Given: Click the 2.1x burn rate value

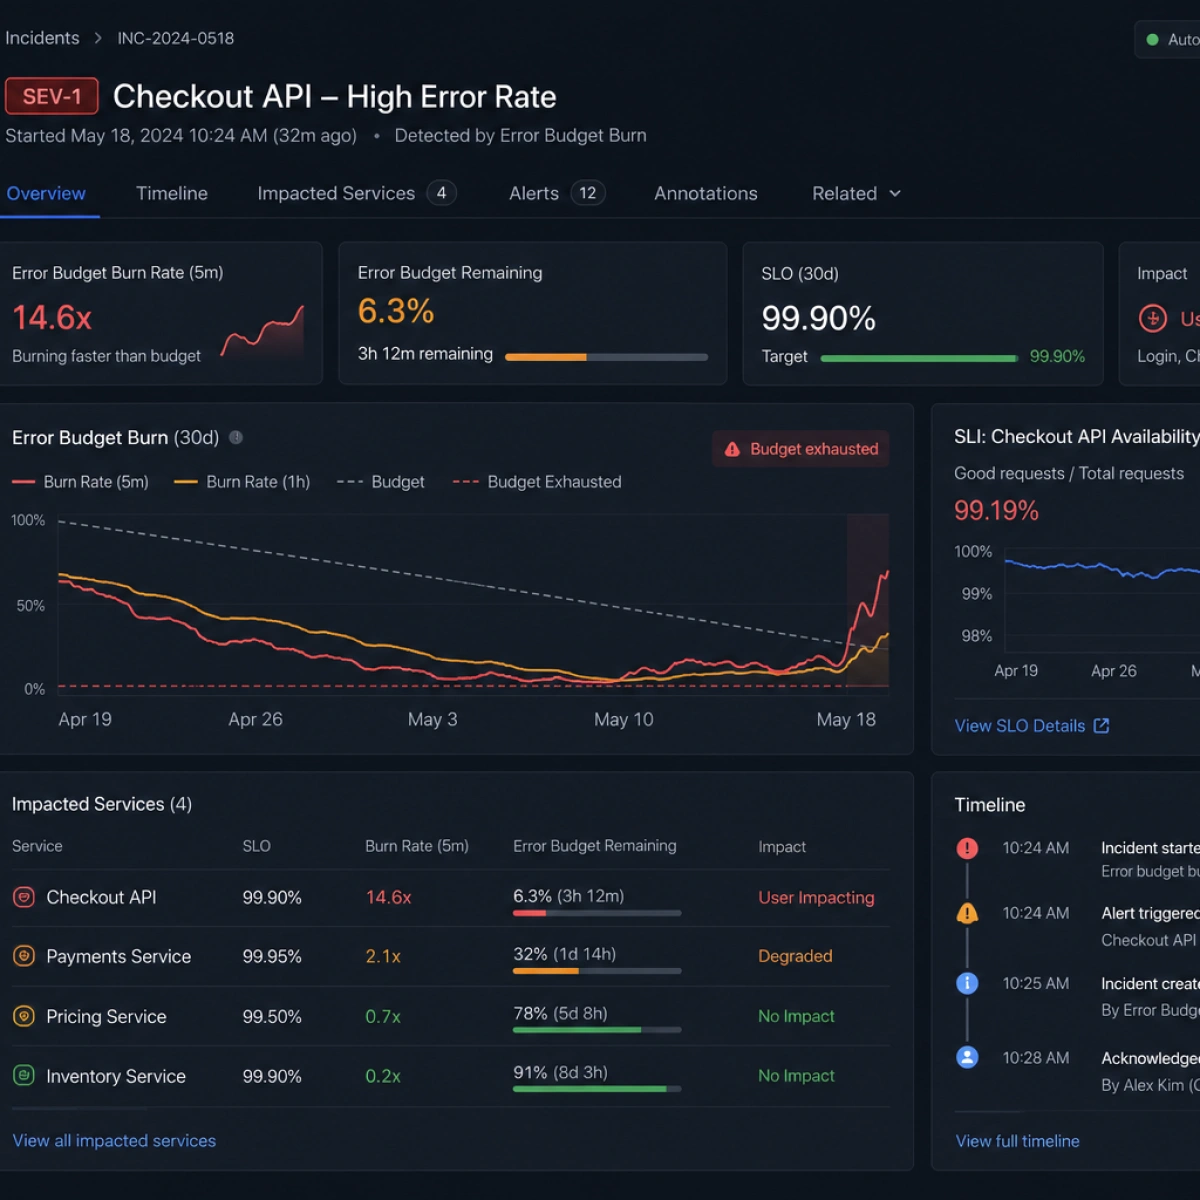Looking at the screenshot, I should tap(383, 956).
